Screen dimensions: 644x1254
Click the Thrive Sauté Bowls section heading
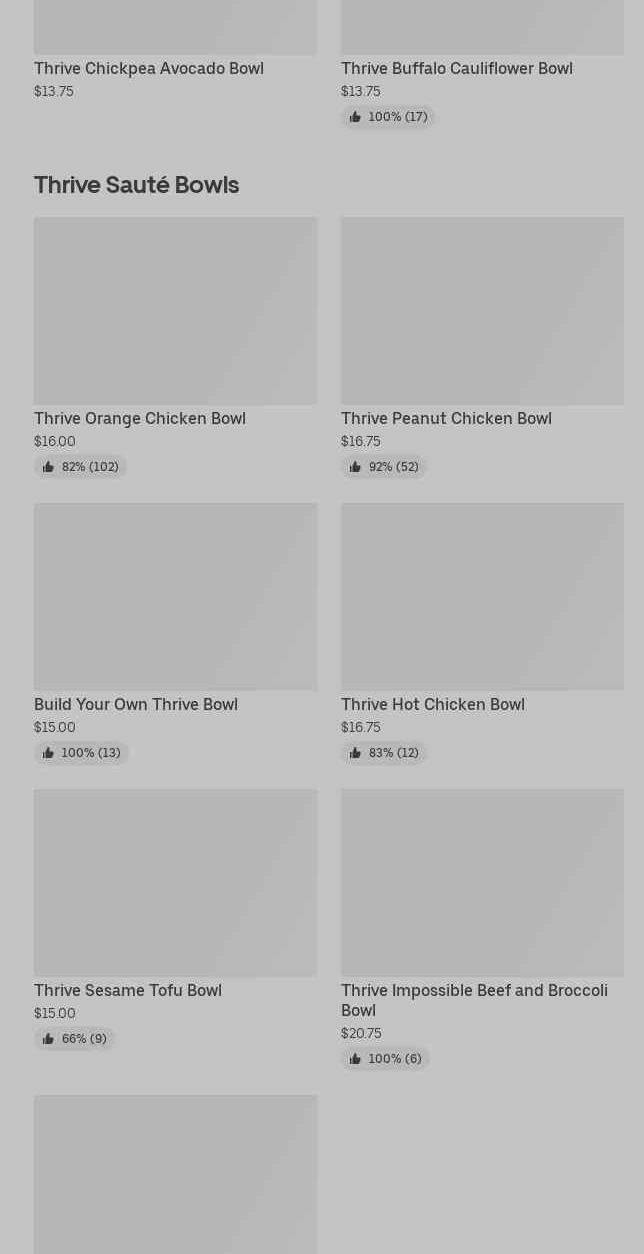[136, 185]
